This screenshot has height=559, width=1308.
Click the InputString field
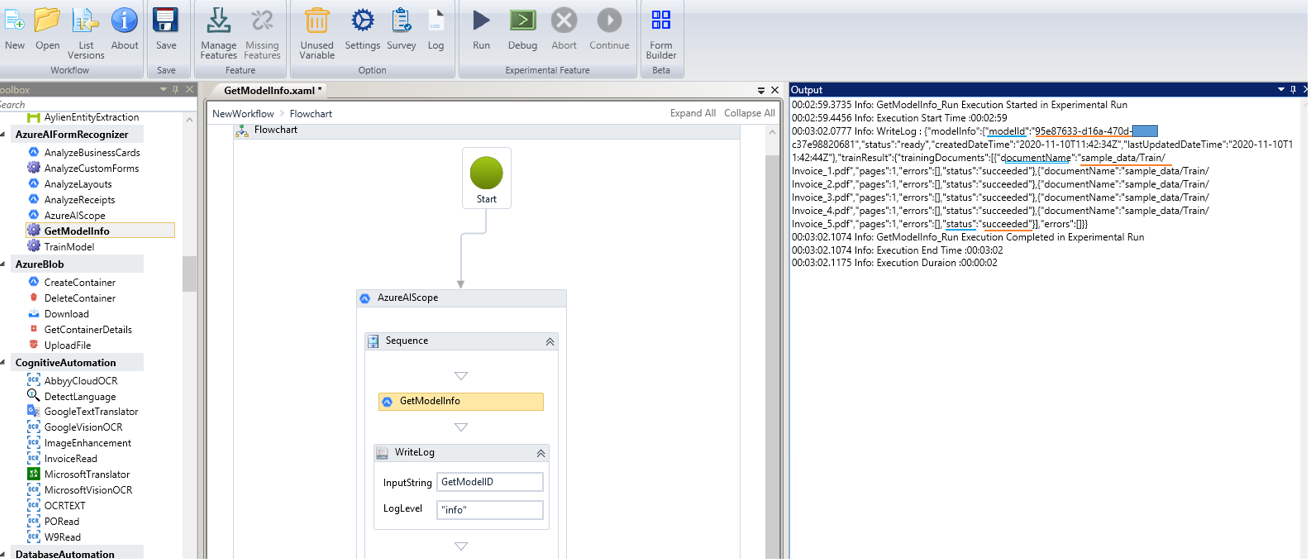click(490, 482)
